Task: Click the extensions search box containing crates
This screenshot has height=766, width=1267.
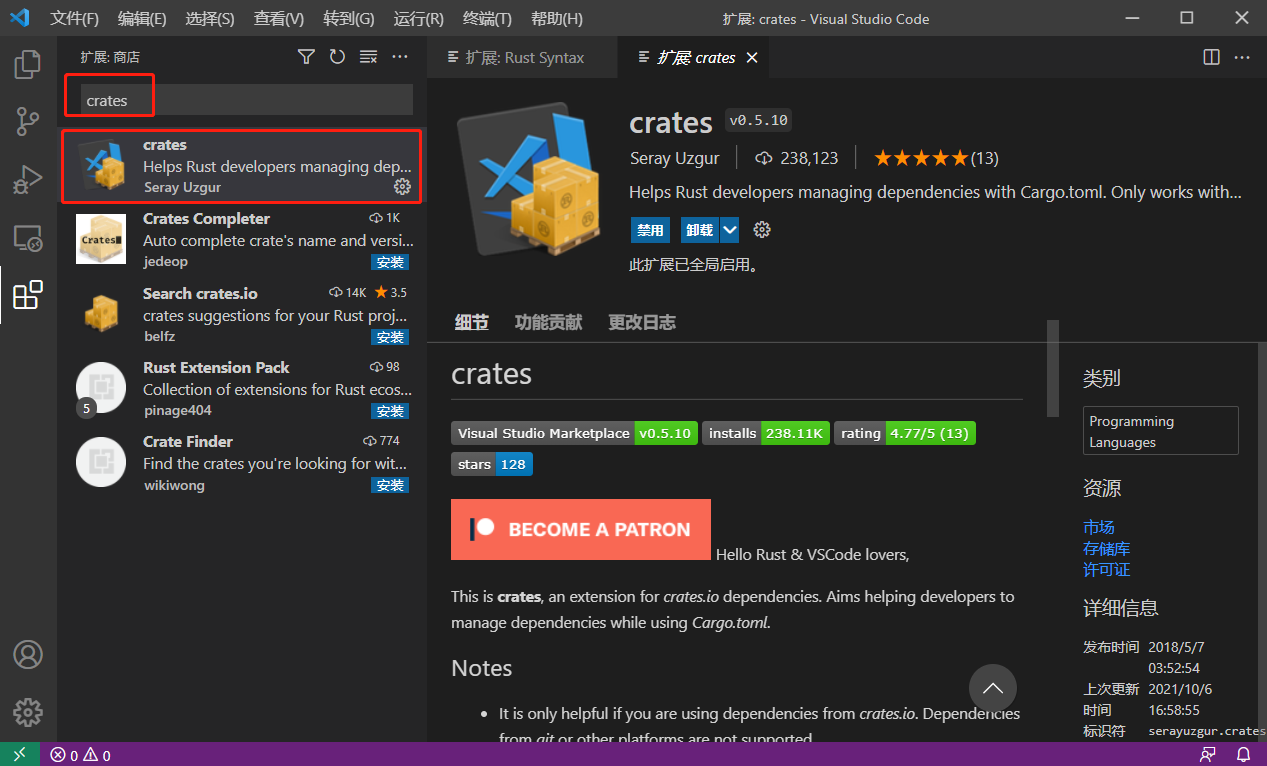Action: tap(246, 100)
